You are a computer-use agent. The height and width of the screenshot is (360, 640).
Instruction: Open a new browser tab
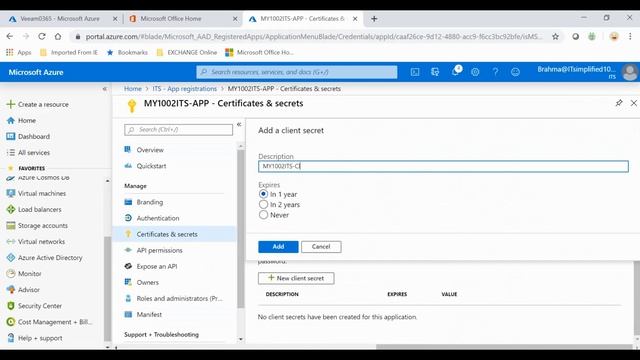point(374,18)
